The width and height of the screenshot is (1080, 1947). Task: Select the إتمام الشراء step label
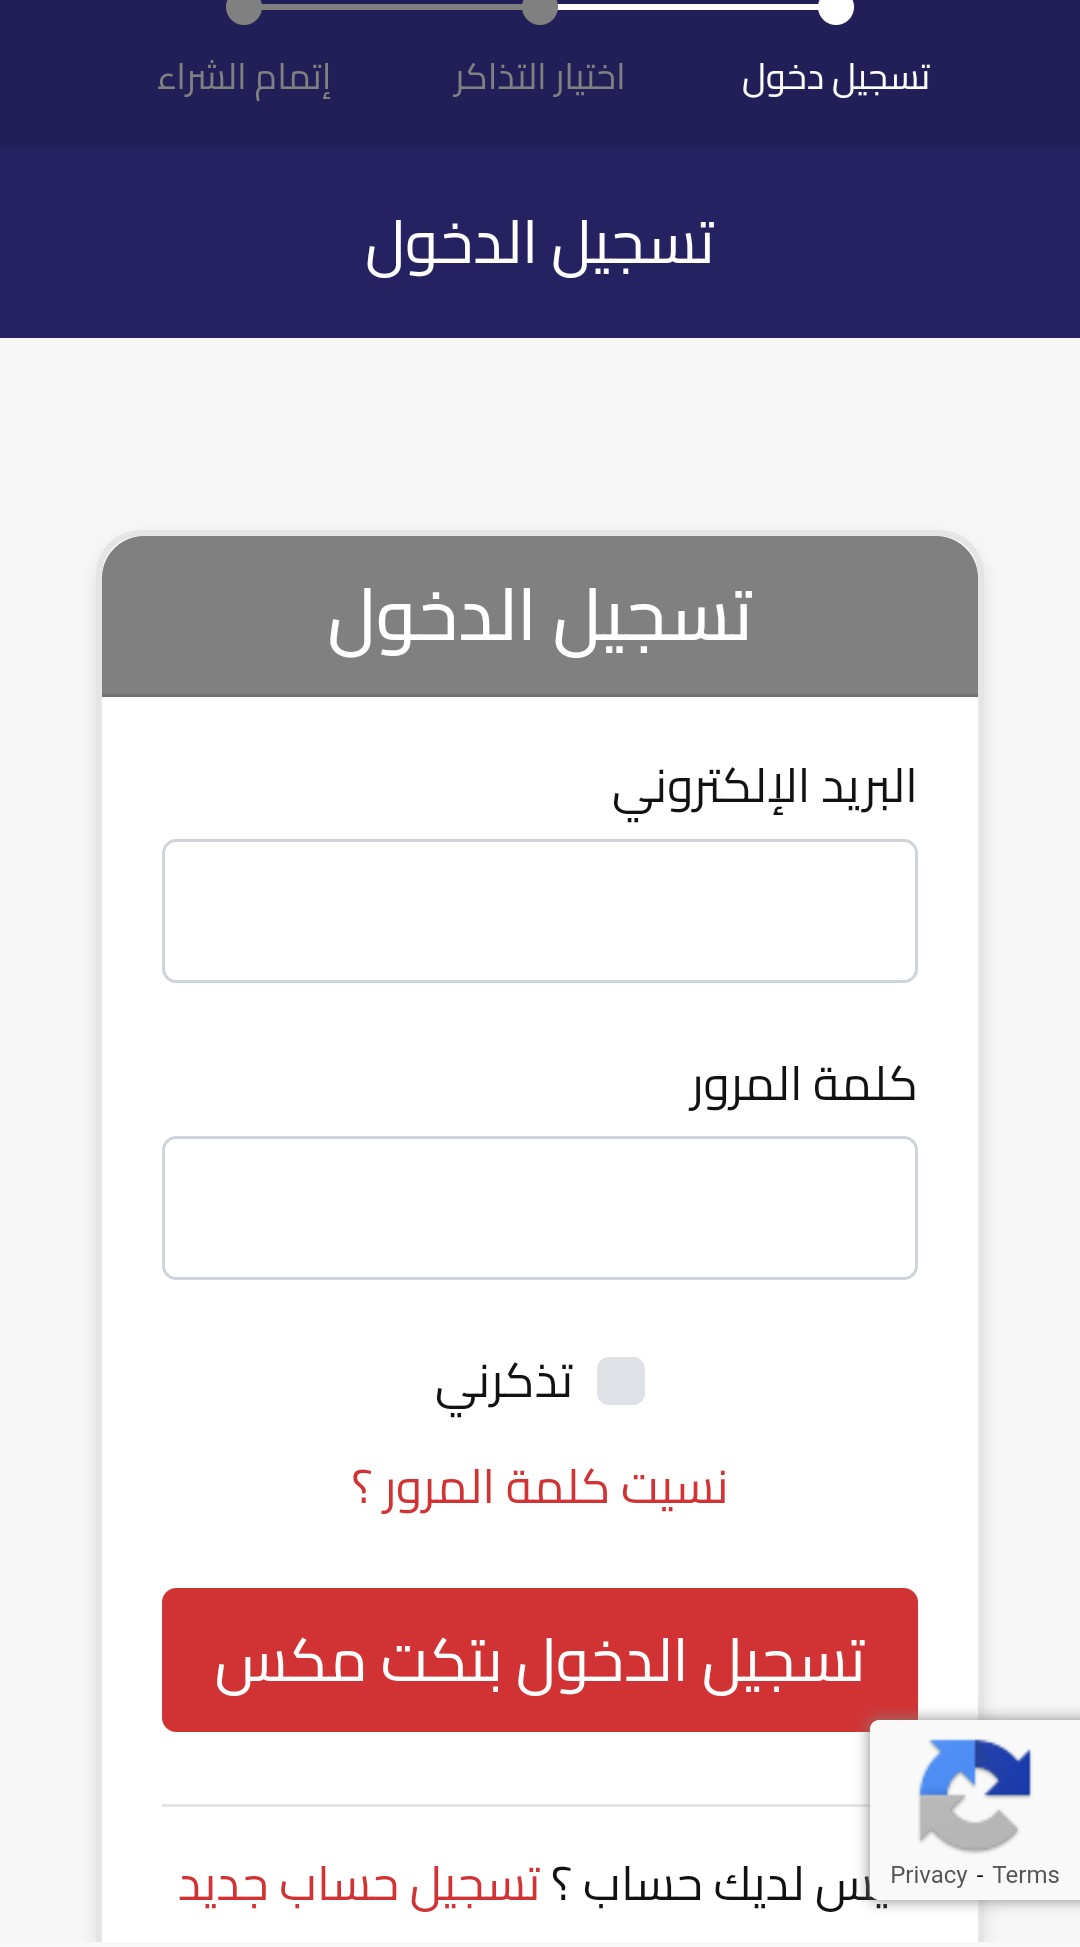pyautogui.click(x=244, y=77)
